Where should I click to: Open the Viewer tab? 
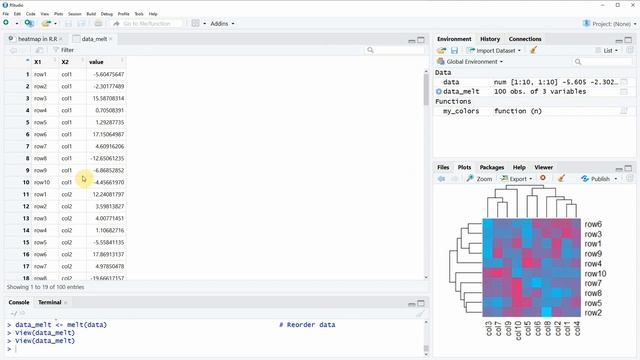pyautogui.click(x=544, y=167)
